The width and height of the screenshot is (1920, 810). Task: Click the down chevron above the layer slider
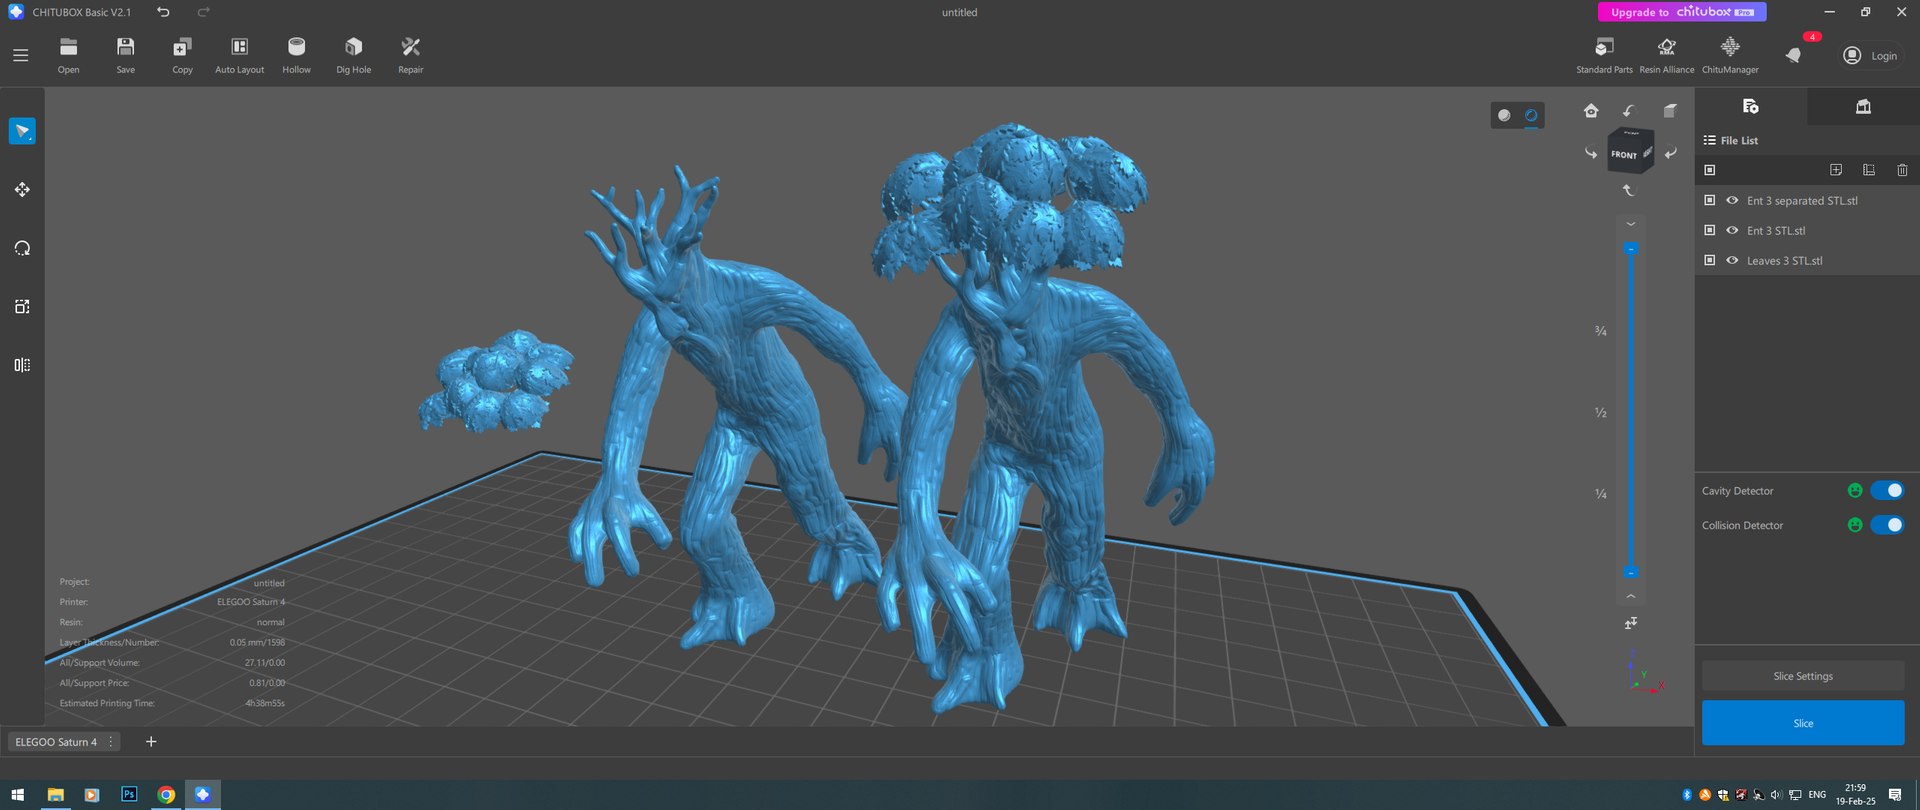click(x=1631, y=224)
